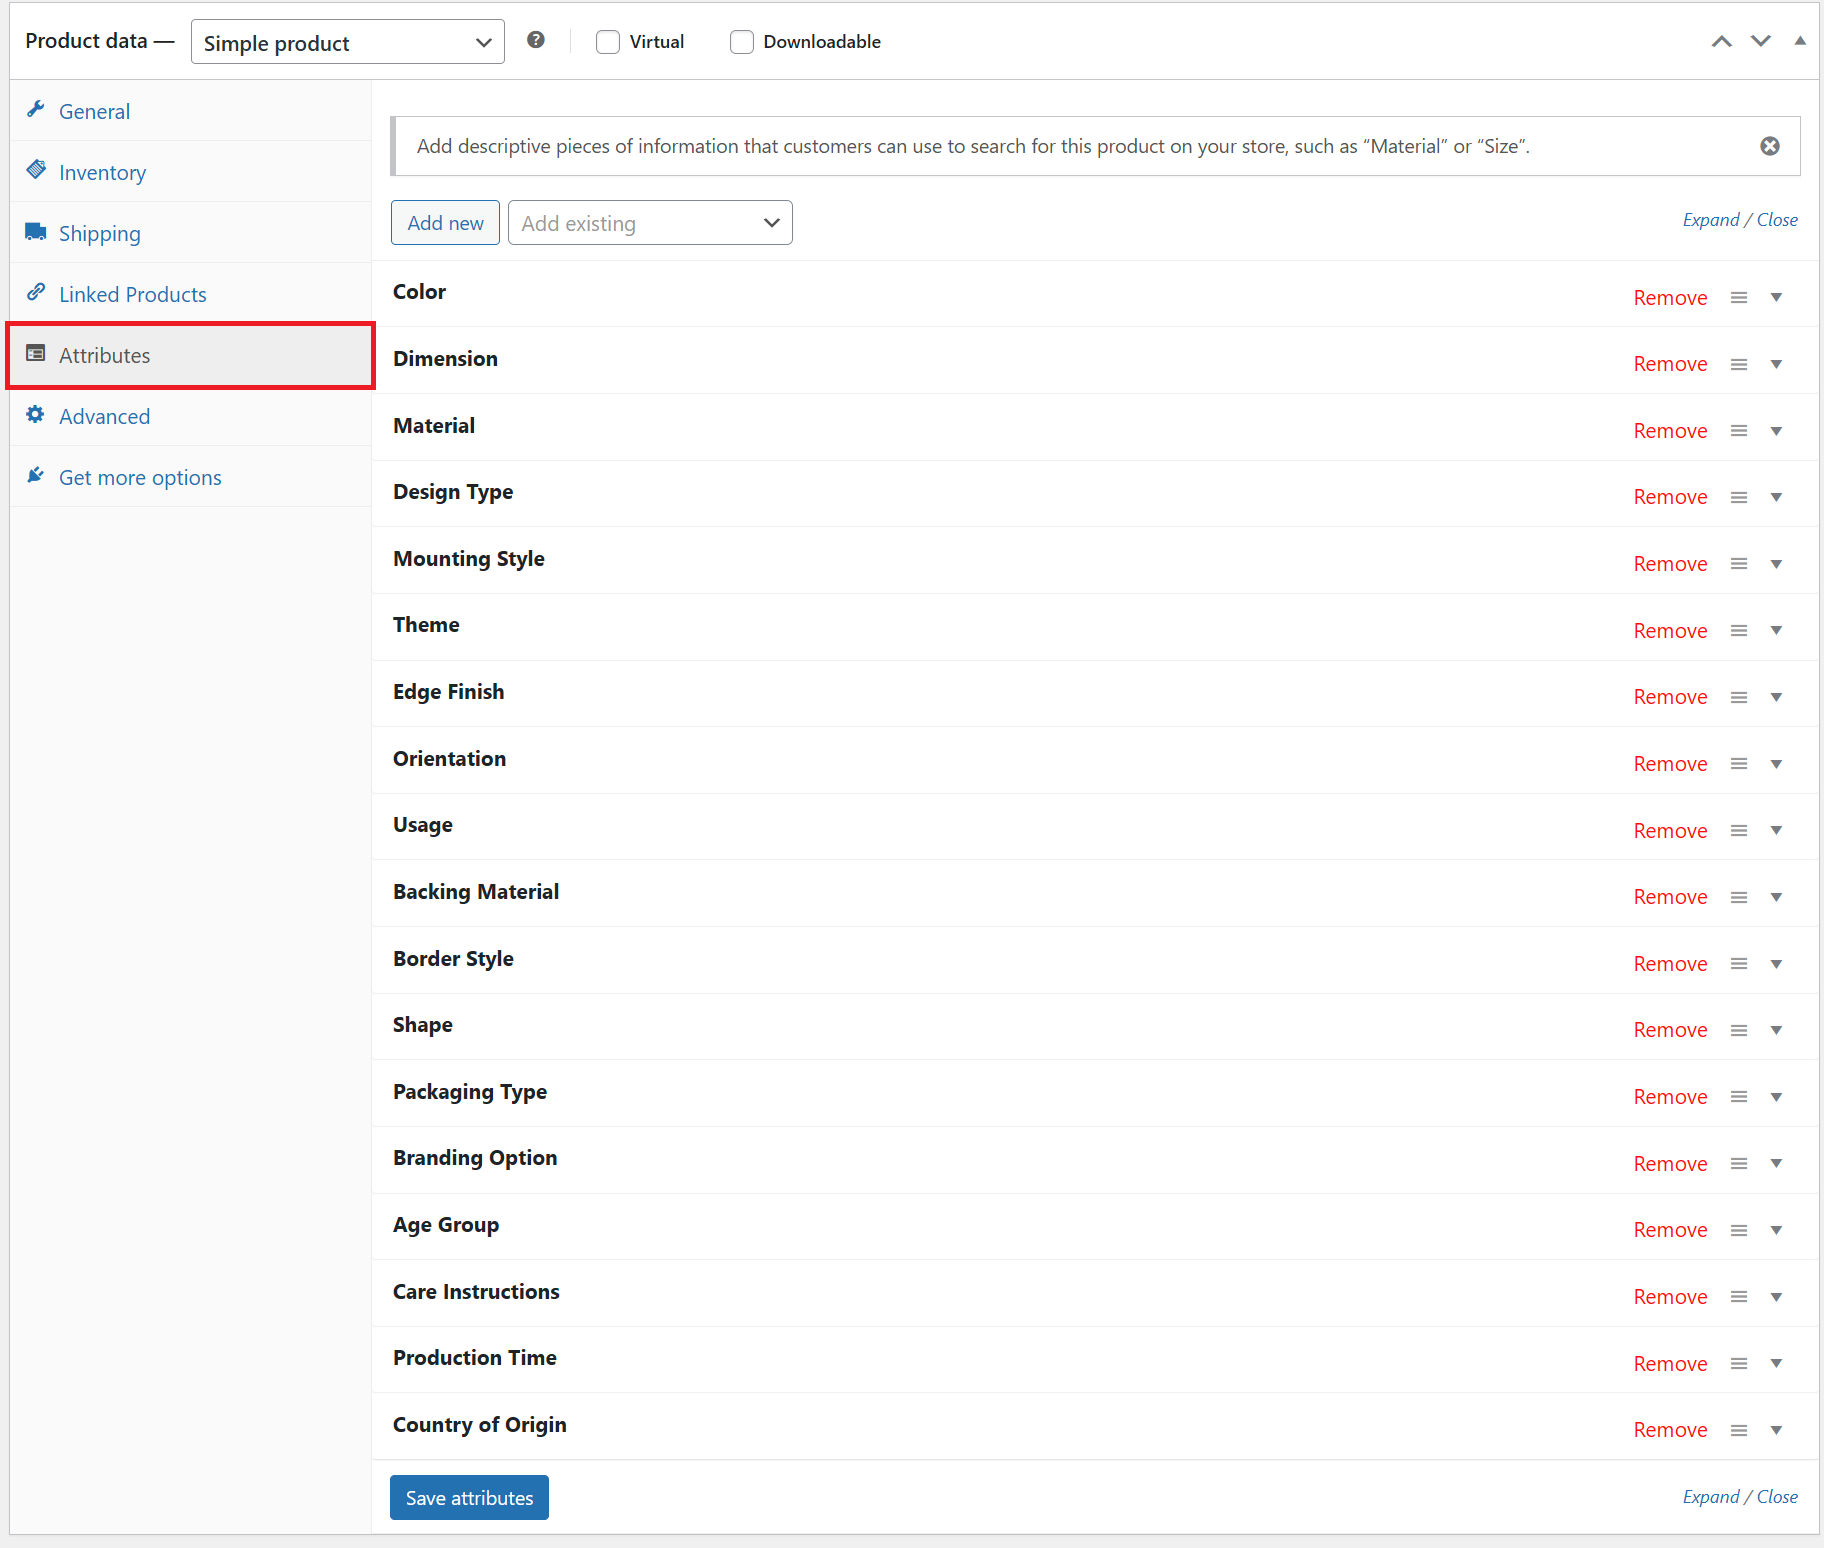The width and height of the screenshot is (1824, 1548).
Task: Remove the Usage attribute
Action: point(1670,831)
